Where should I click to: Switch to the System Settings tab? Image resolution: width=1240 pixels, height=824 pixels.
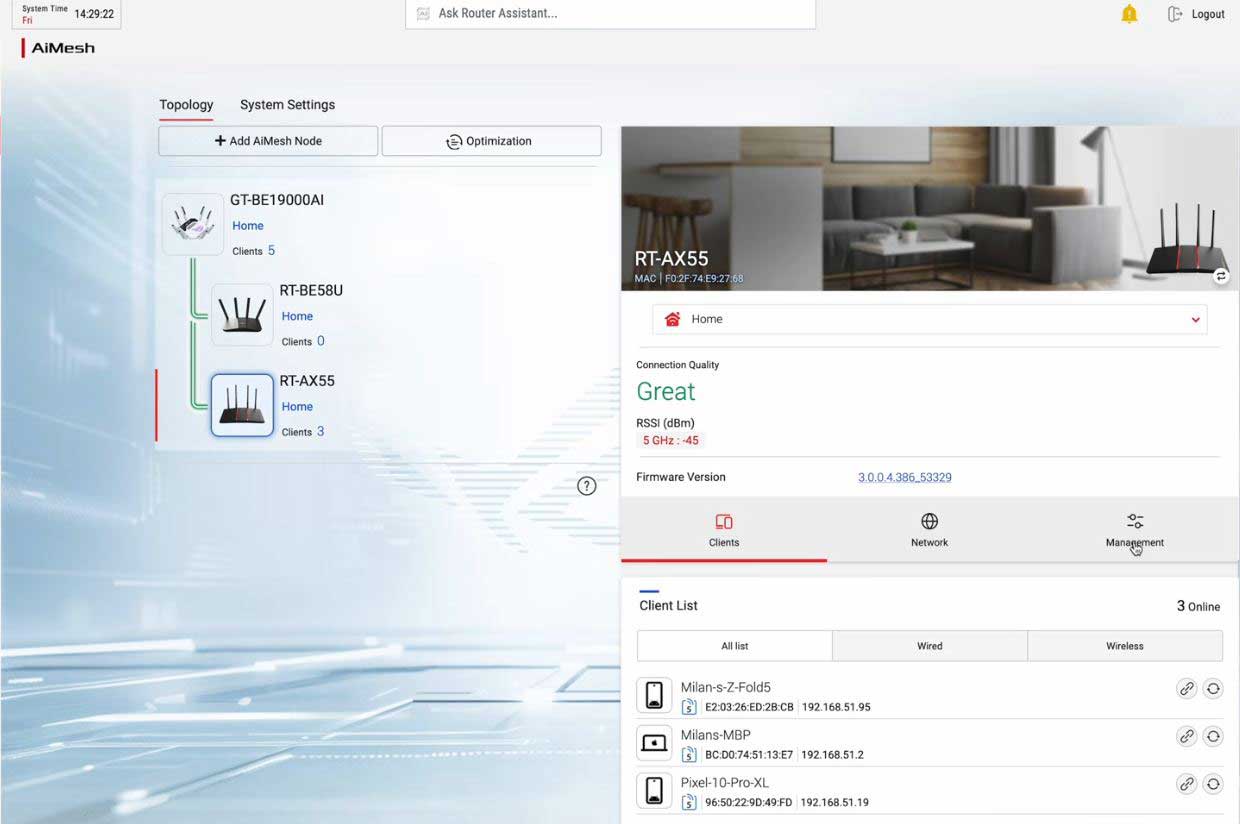(x=287, y=105)
